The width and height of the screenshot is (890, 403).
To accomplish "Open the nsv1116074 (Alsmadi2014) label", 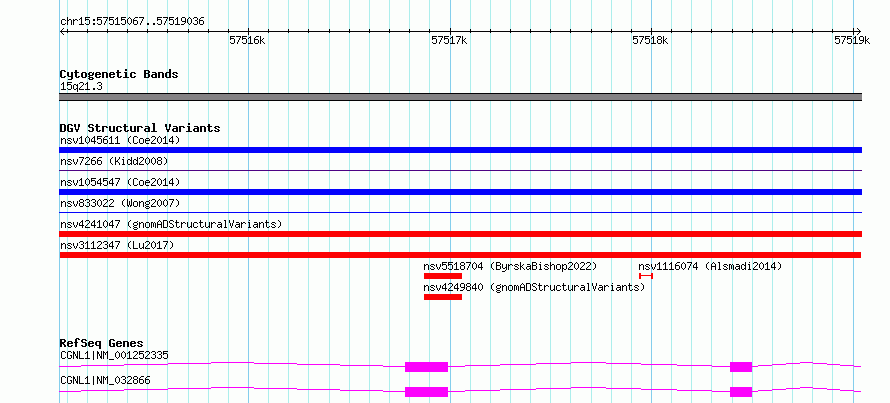I will pos(710,266).
